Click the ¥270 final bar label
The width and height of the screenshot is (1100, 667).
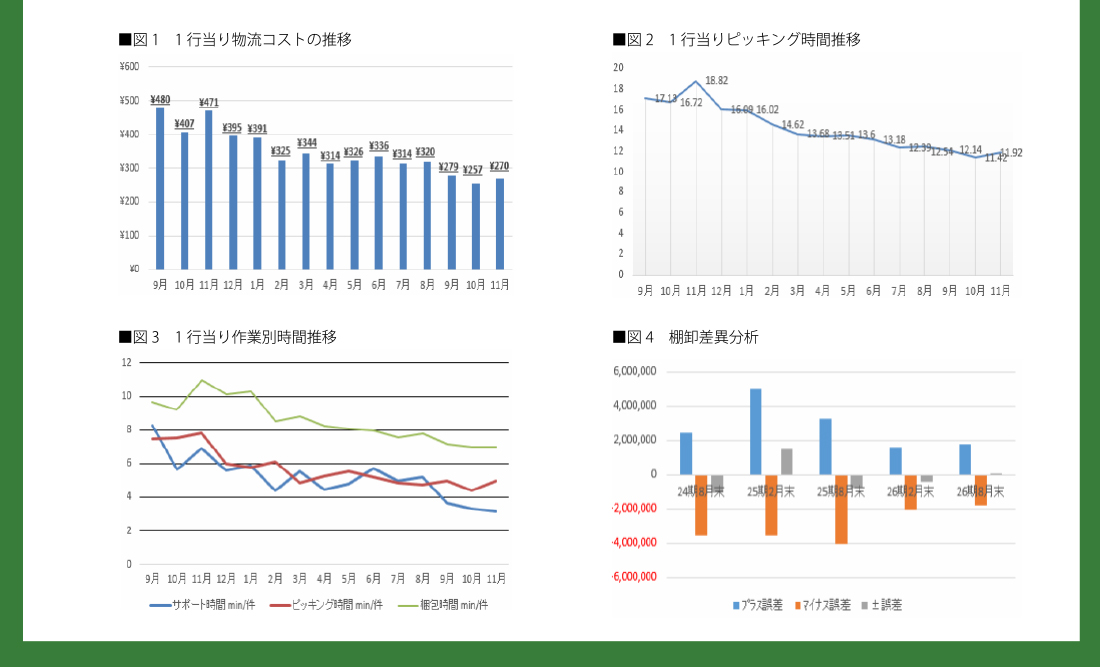click(x=499, y=166)
